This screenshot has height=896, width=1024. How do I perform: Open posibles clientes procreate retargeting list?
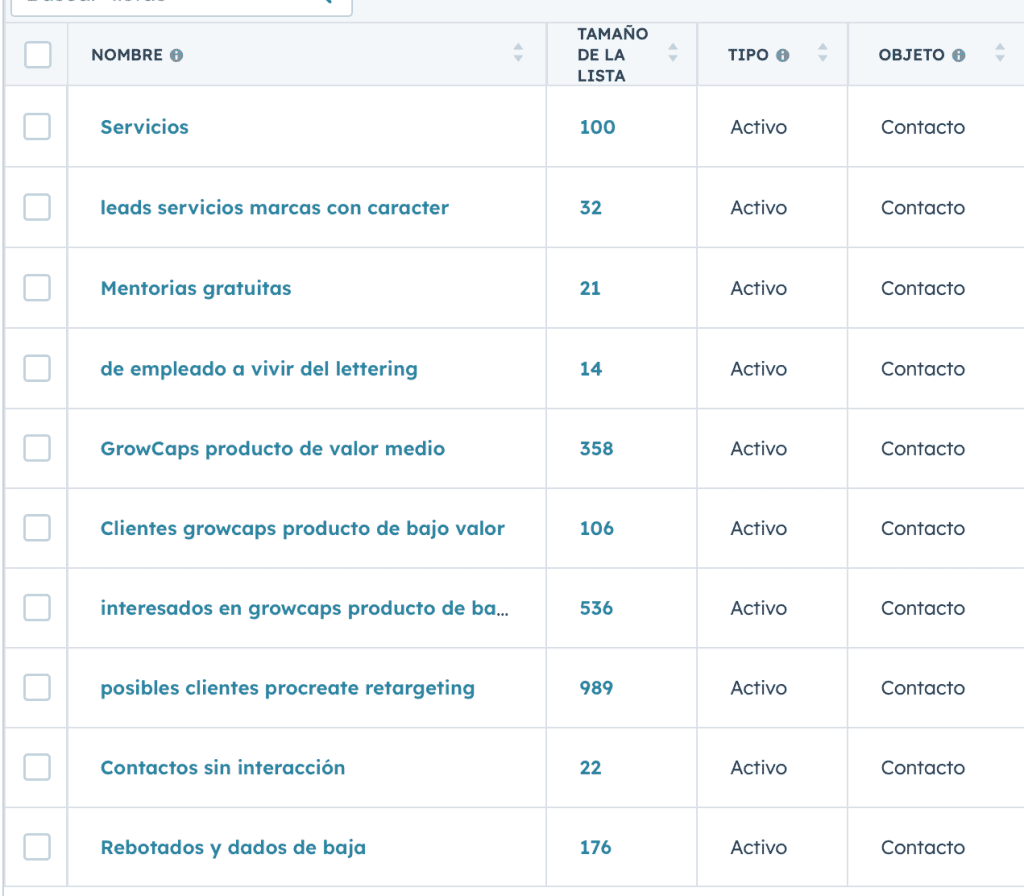(x=287, y=688)
